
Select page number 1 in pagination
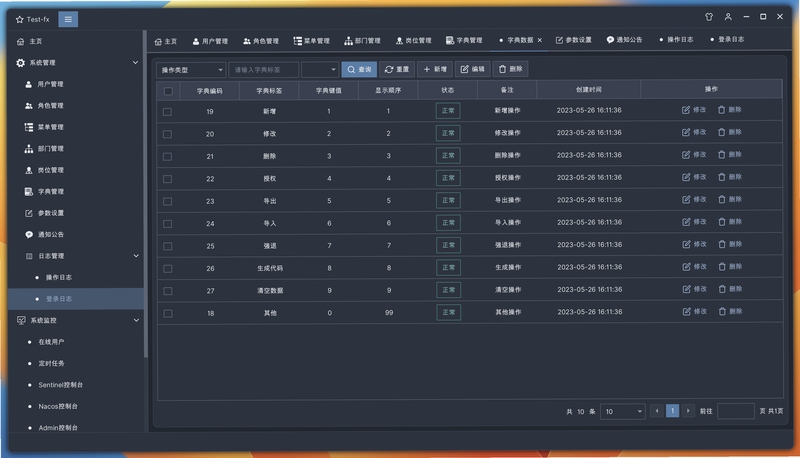pos(672,411)
